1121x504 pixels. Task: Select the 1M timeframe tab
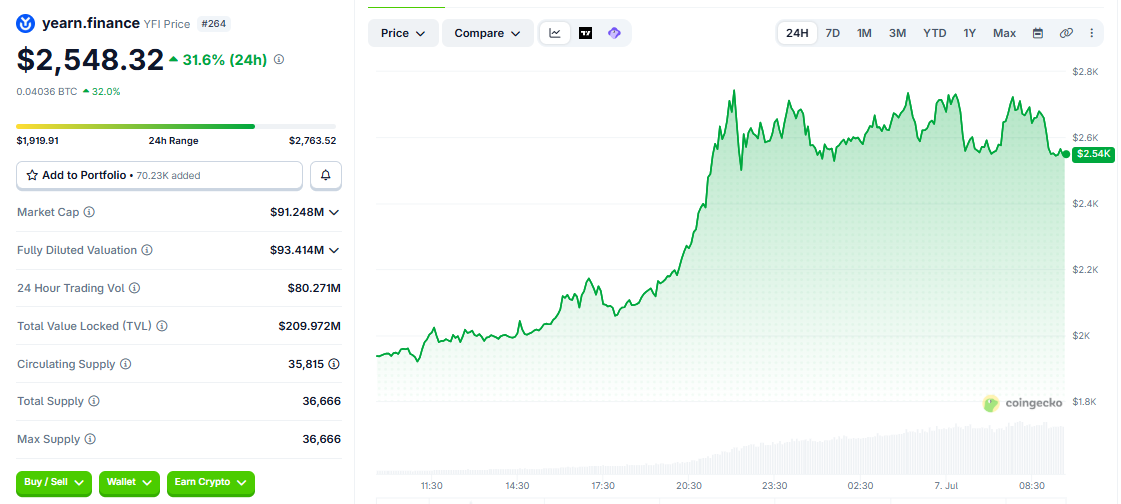pyautogui.click(x=864, y=33)
